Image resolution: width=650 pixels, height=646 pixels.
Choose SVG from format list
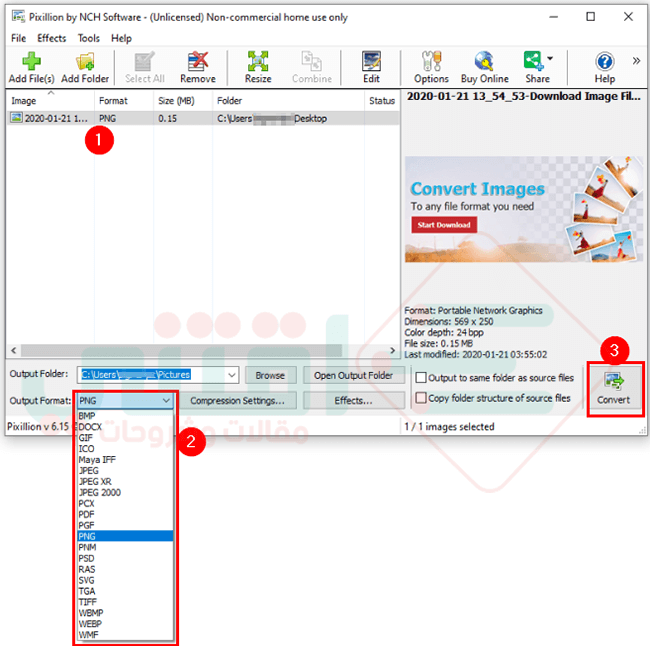point(125,580)
